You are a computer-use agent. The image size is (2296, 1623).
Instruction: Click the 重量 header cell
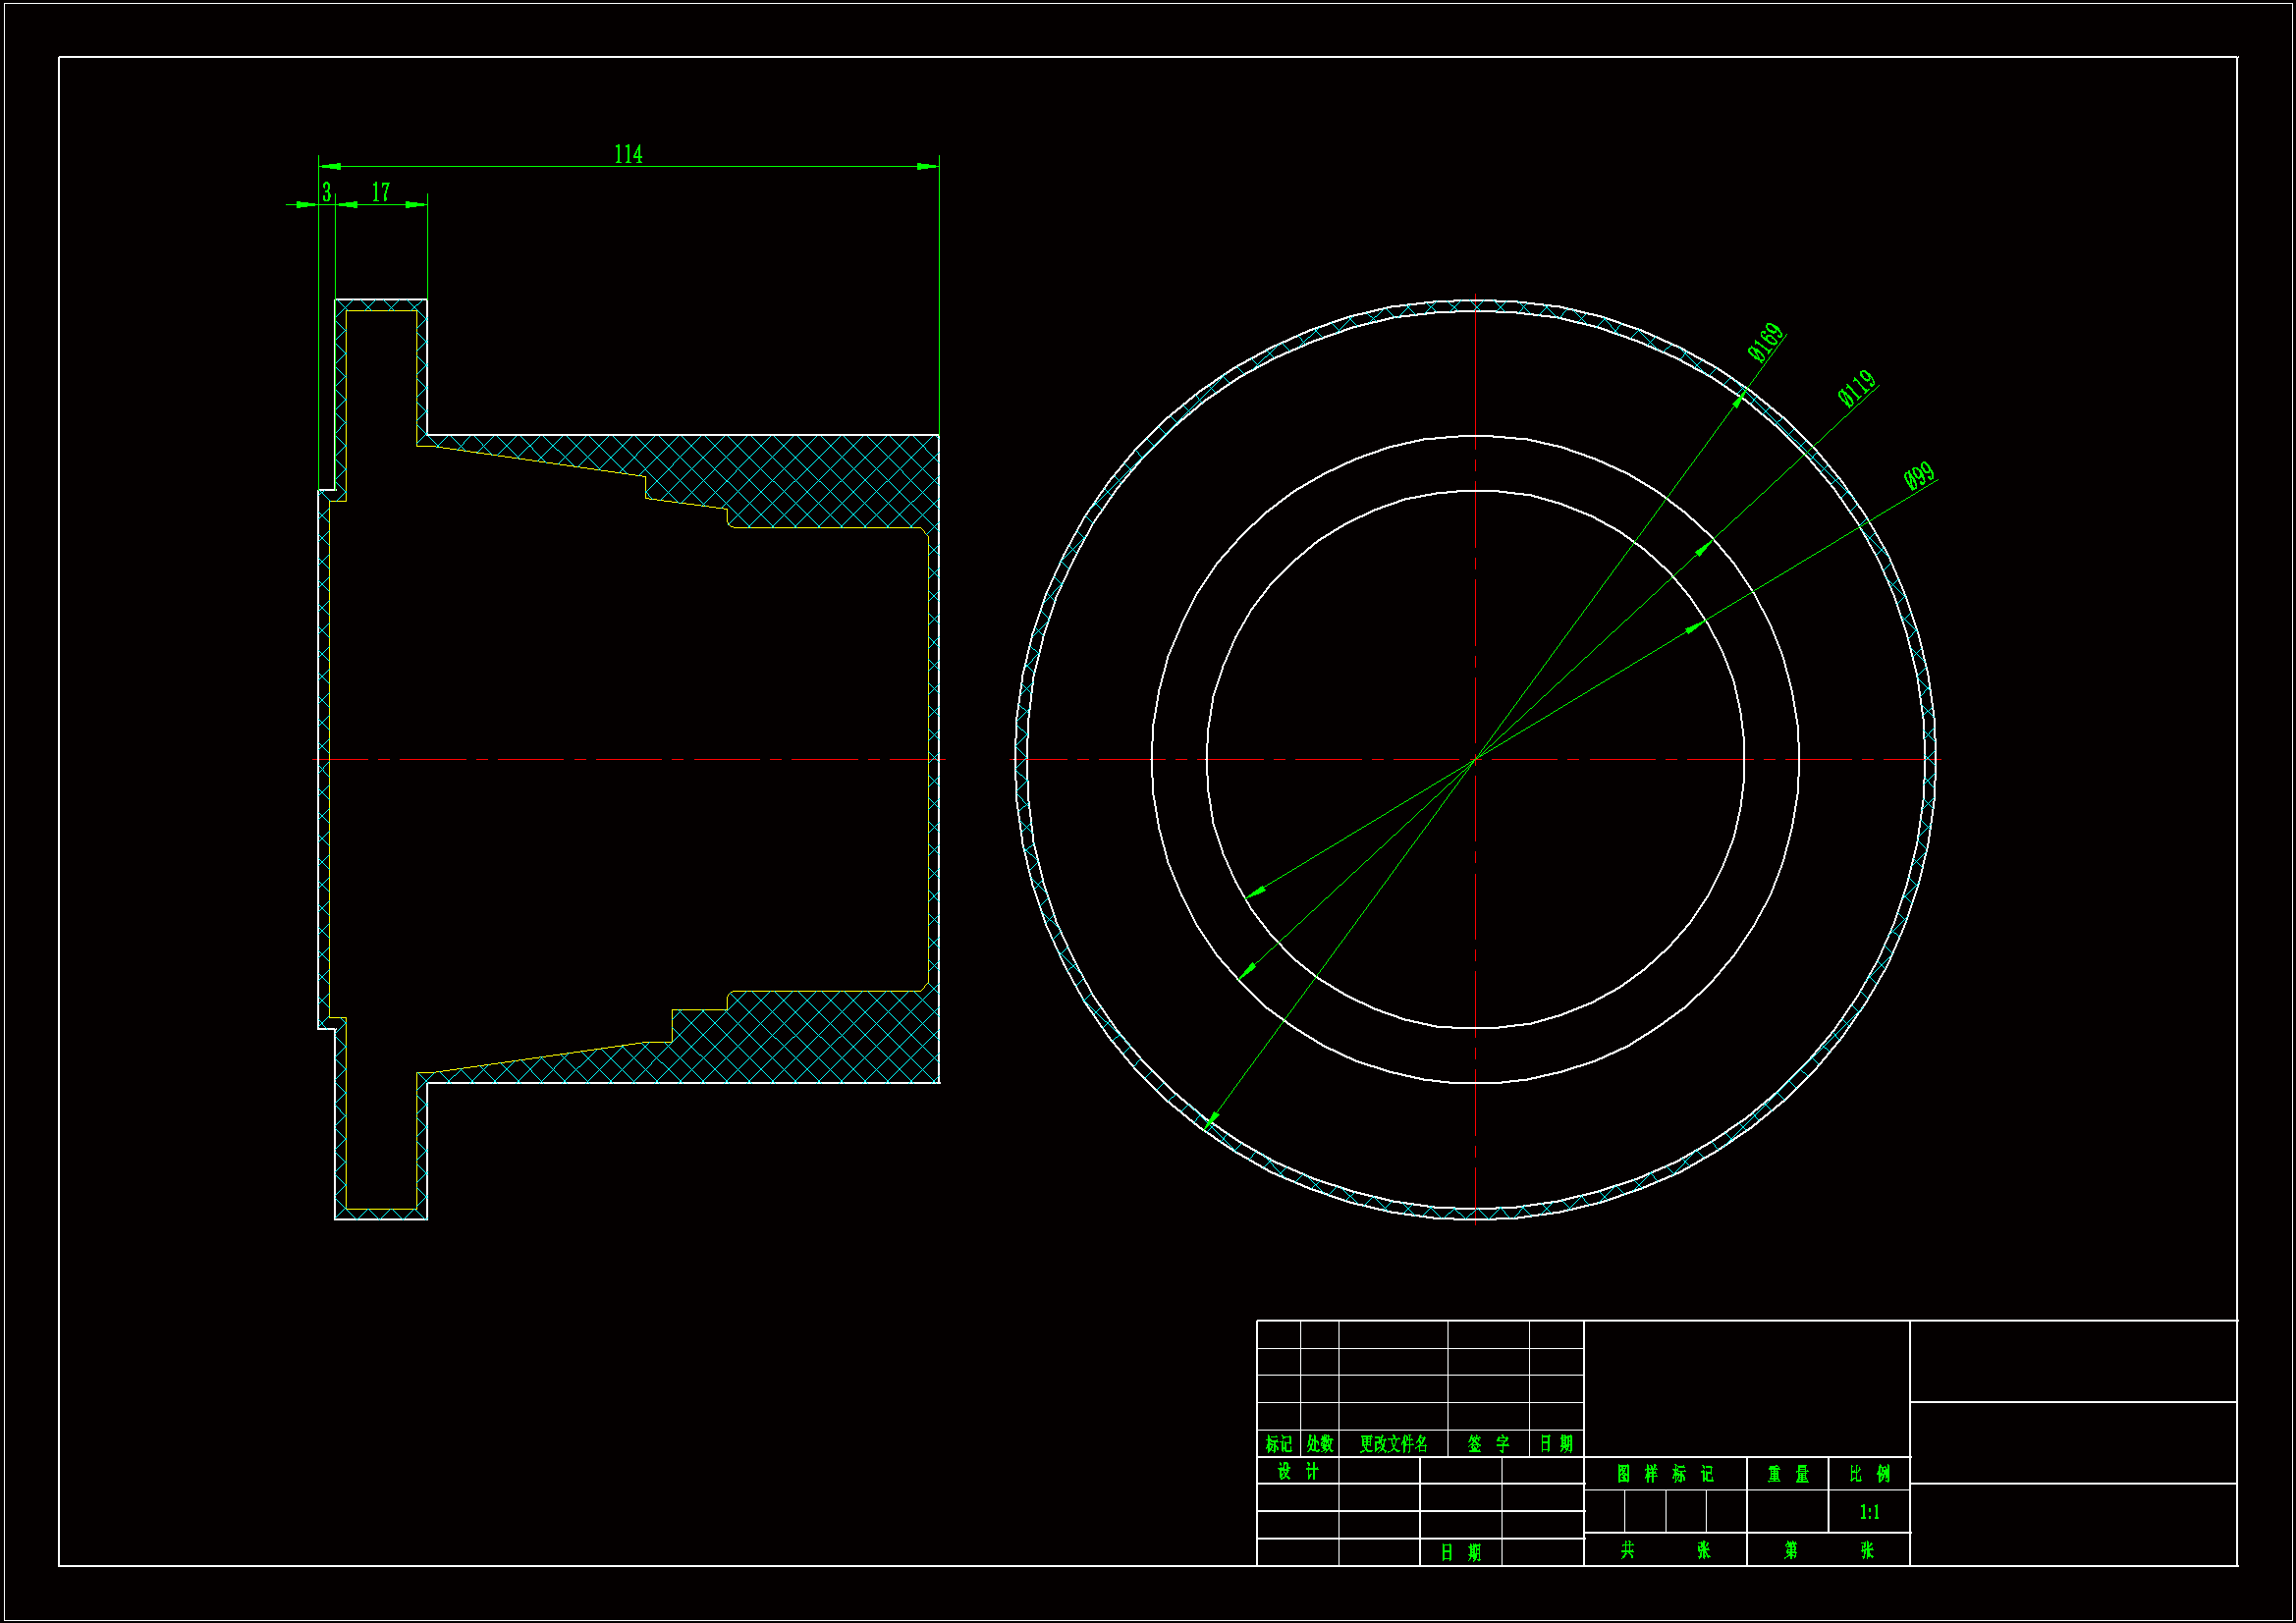coord(1787,1474)
